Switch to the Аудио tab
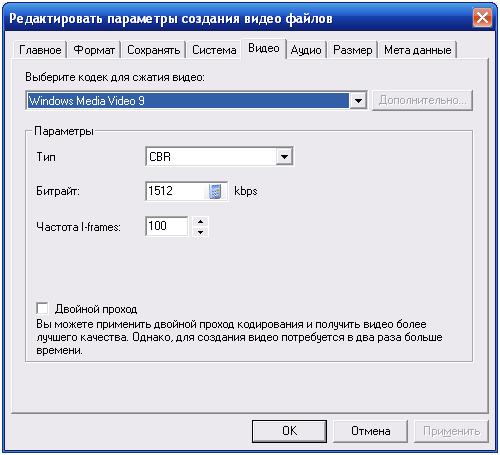Image resolution: width=500 pixels, height=455 pixels. [306, 50]
